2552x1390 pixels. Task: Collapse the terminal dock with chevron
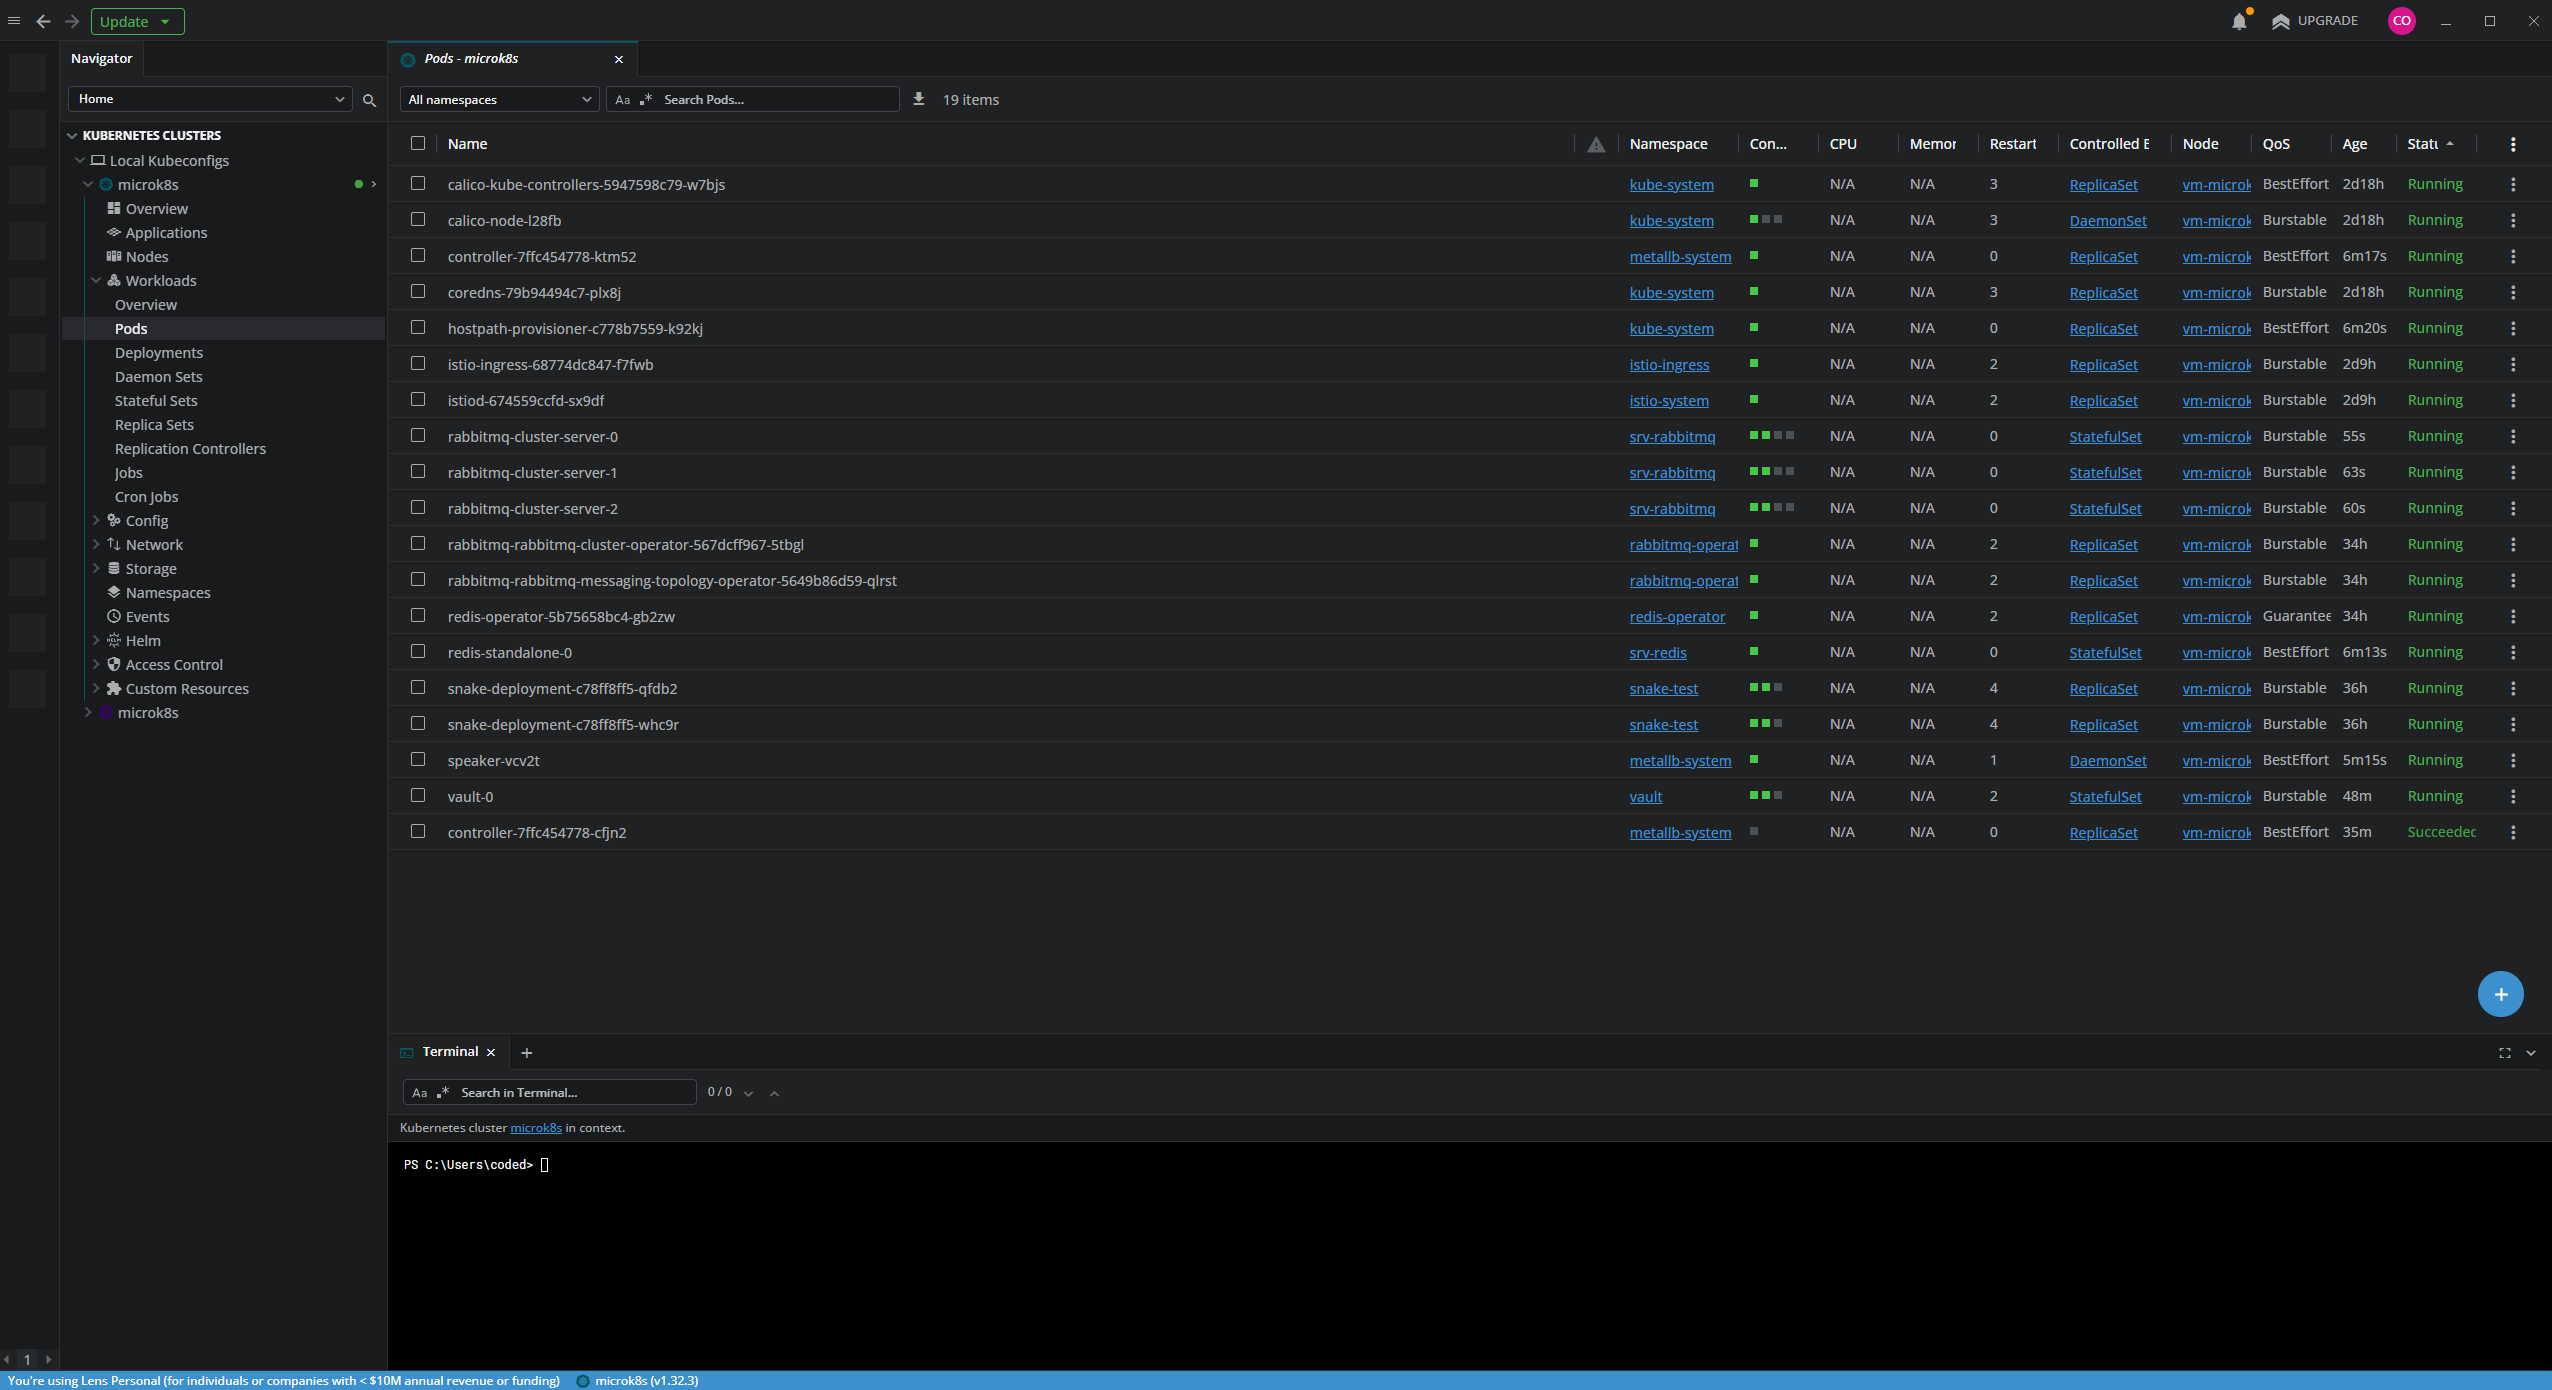coord(2531,1053)
